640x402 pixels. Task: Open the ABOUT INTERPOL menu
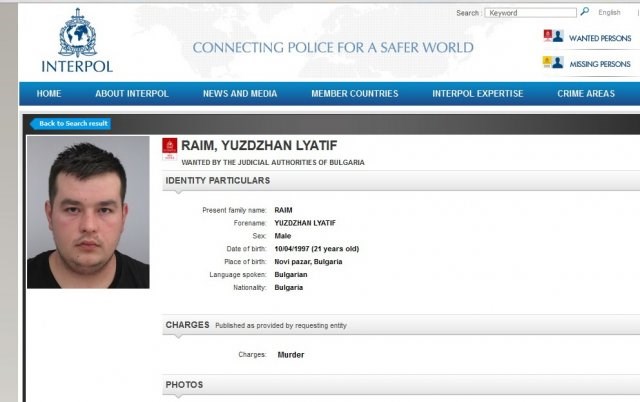point(132,93)
